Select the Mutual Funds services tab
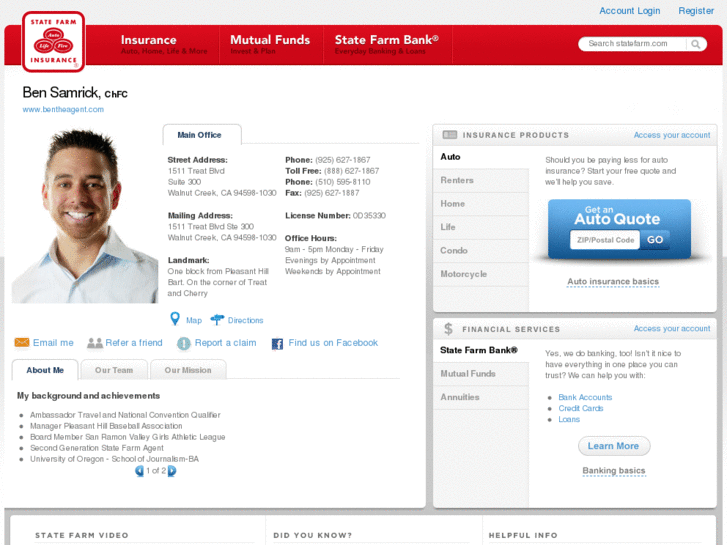Viewport: 727px width, 545px height. pos(481,374)
